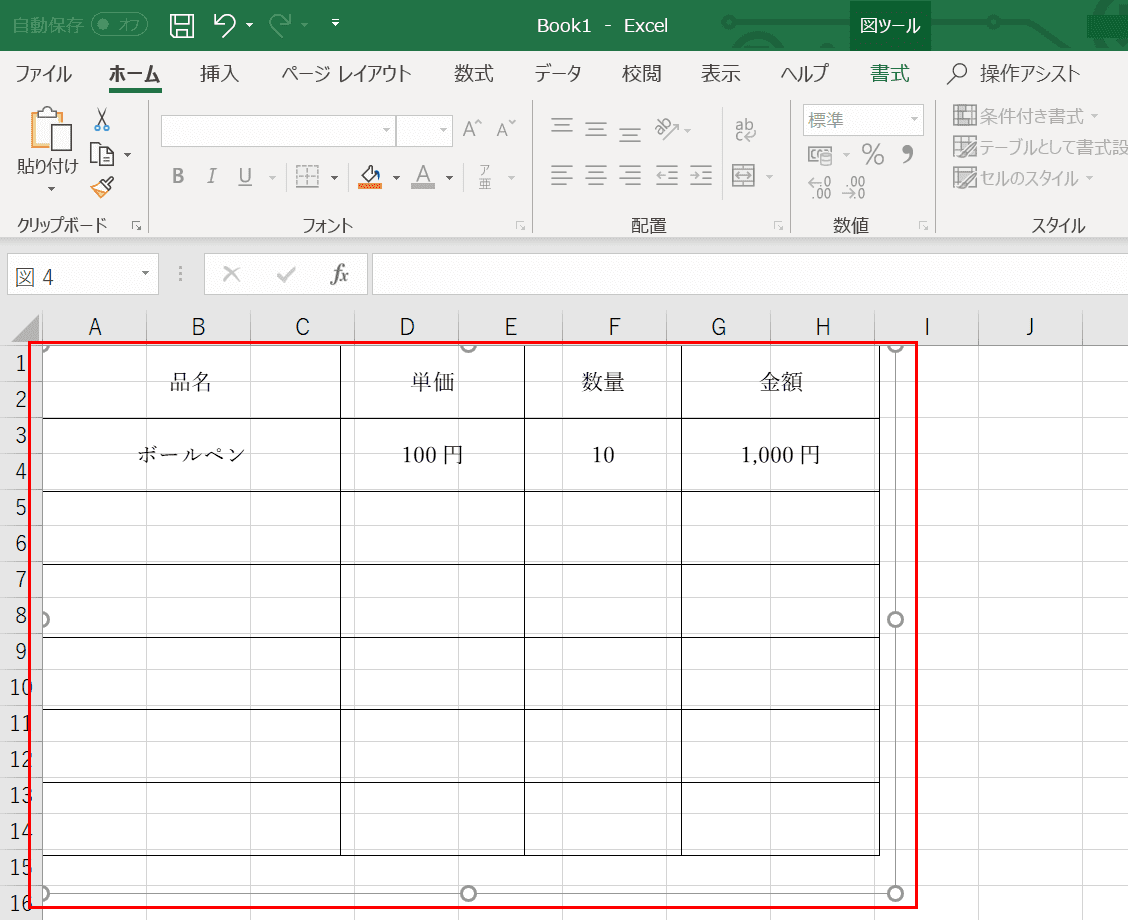1128x920 pixels.
Task: Click テーブルとして書式設定 button
Action: coord(1040,147)
